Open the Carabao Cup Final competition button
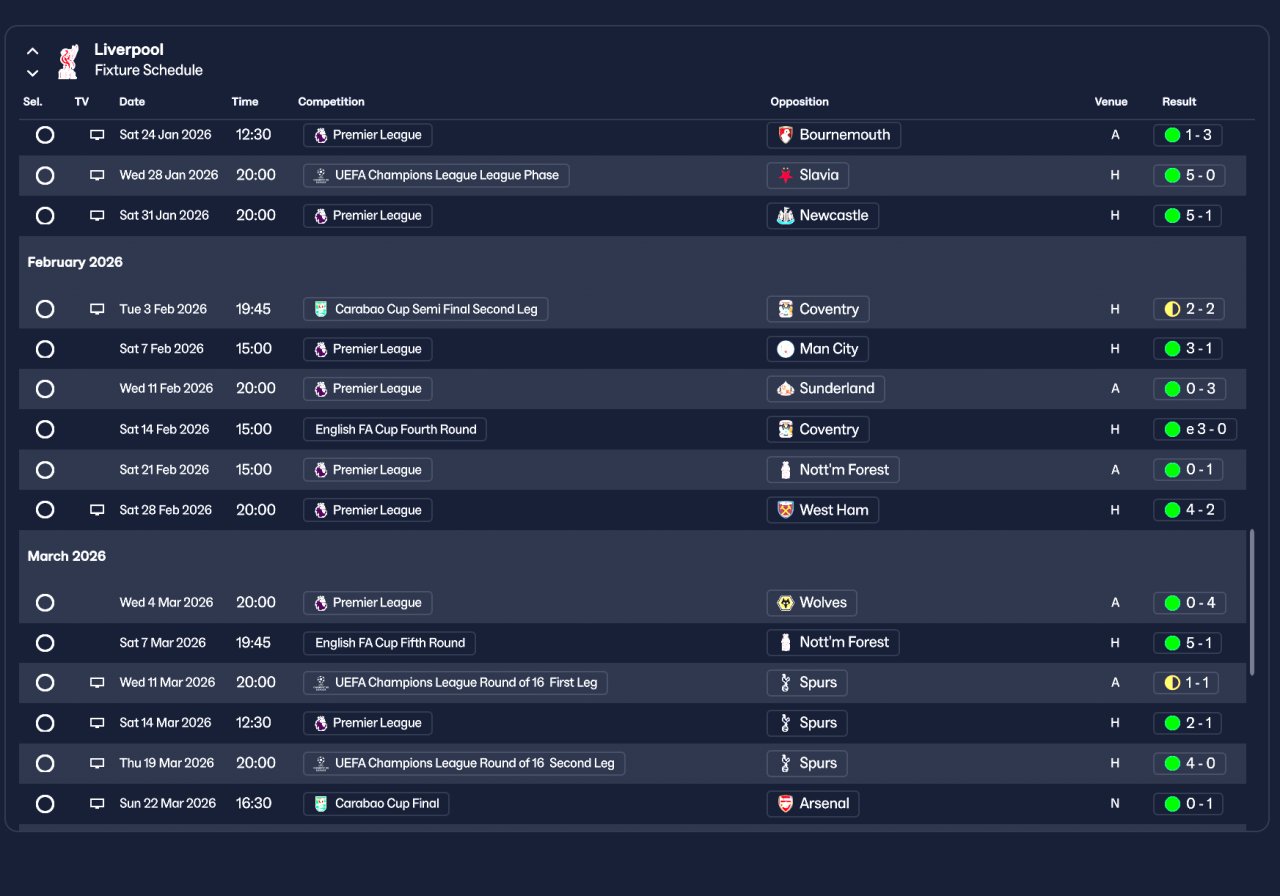This screenshot has height=896, width=1280. click(376, 803)
